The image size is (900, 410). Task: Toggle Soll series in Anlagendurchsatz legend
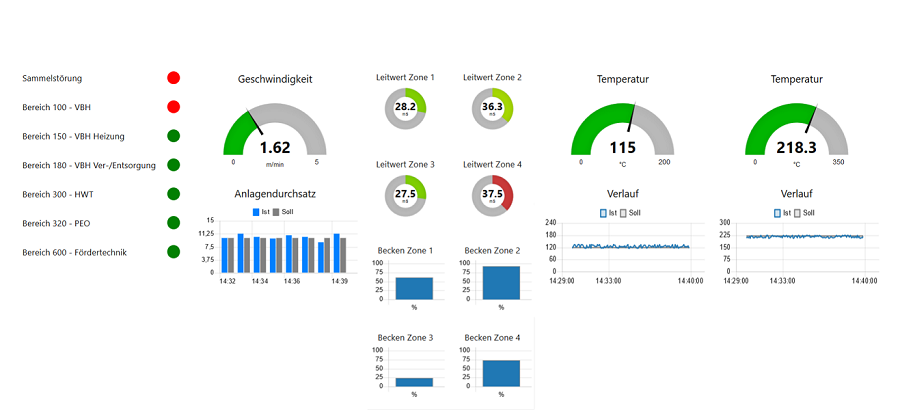(x=284, y=212)
